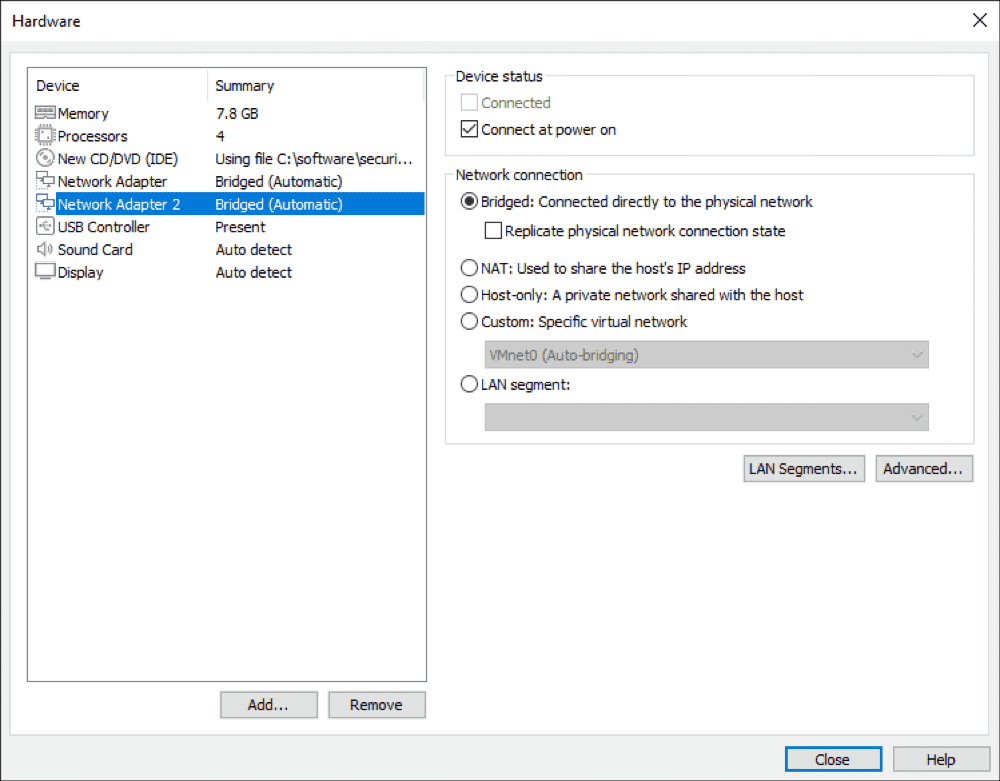Select the Network Adapter 2 row label
Viewport: 1000px width, 781px height.
click(x=119, y=204)
